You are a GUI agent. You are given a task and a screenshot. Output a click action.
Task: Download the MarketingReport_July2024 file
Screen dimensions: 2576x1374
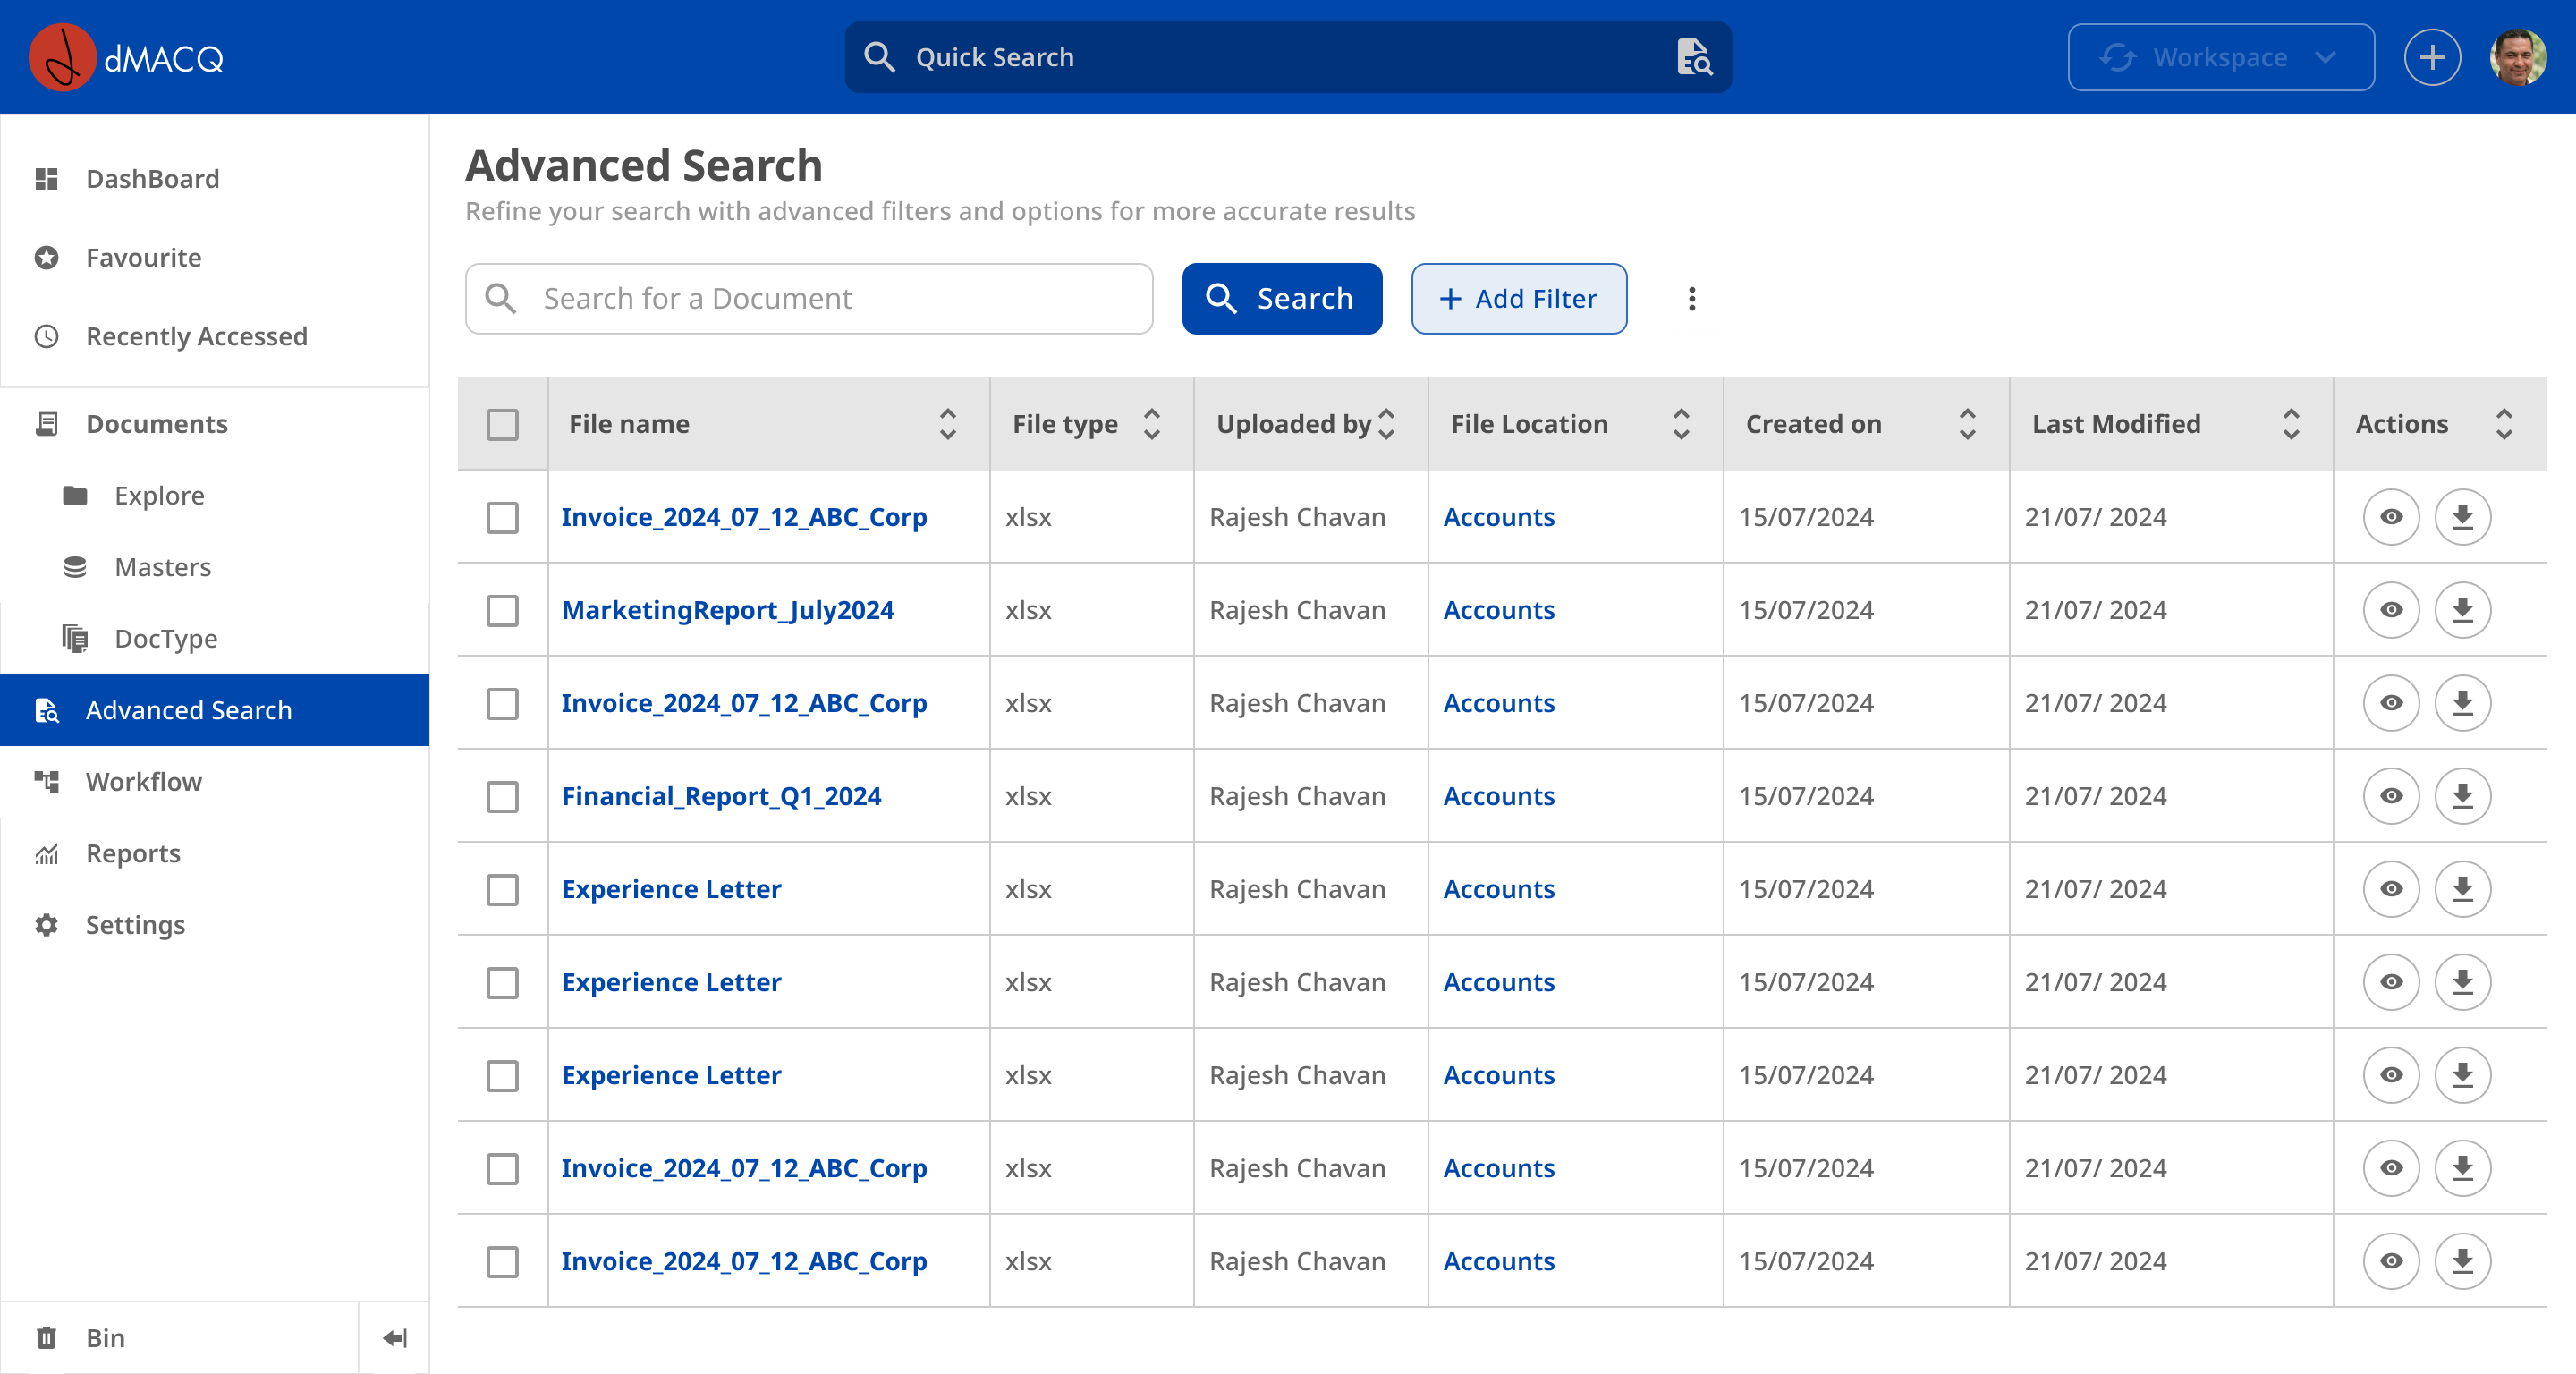click(x=2461, y=610)
